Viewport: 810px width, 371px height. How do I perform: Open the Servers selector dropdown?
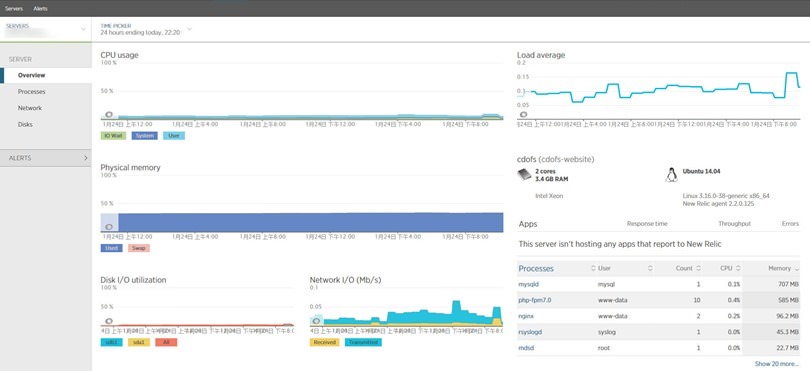(x=45, y=29)
